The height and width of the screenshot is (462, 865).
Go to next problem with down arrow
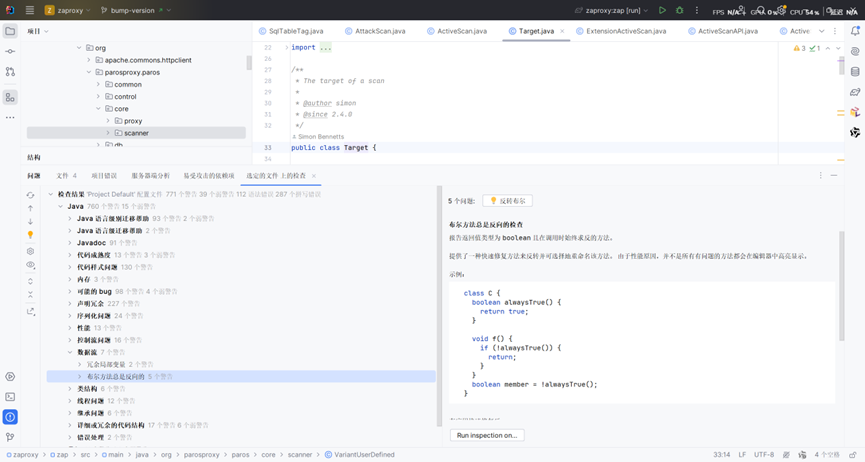(30, 221)
